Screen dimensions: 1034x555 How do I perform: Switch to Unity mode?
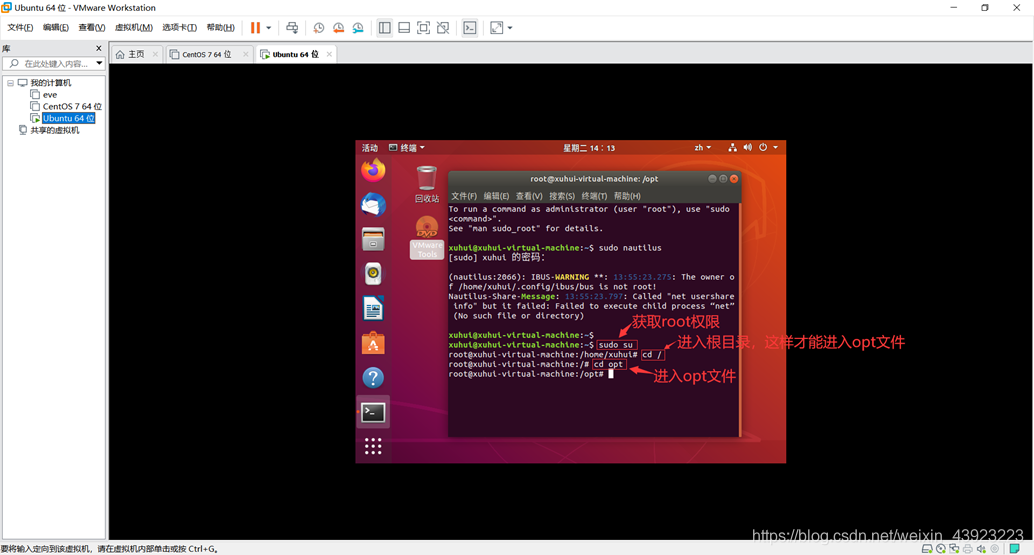pyautogui.click(x=443, y=28)
